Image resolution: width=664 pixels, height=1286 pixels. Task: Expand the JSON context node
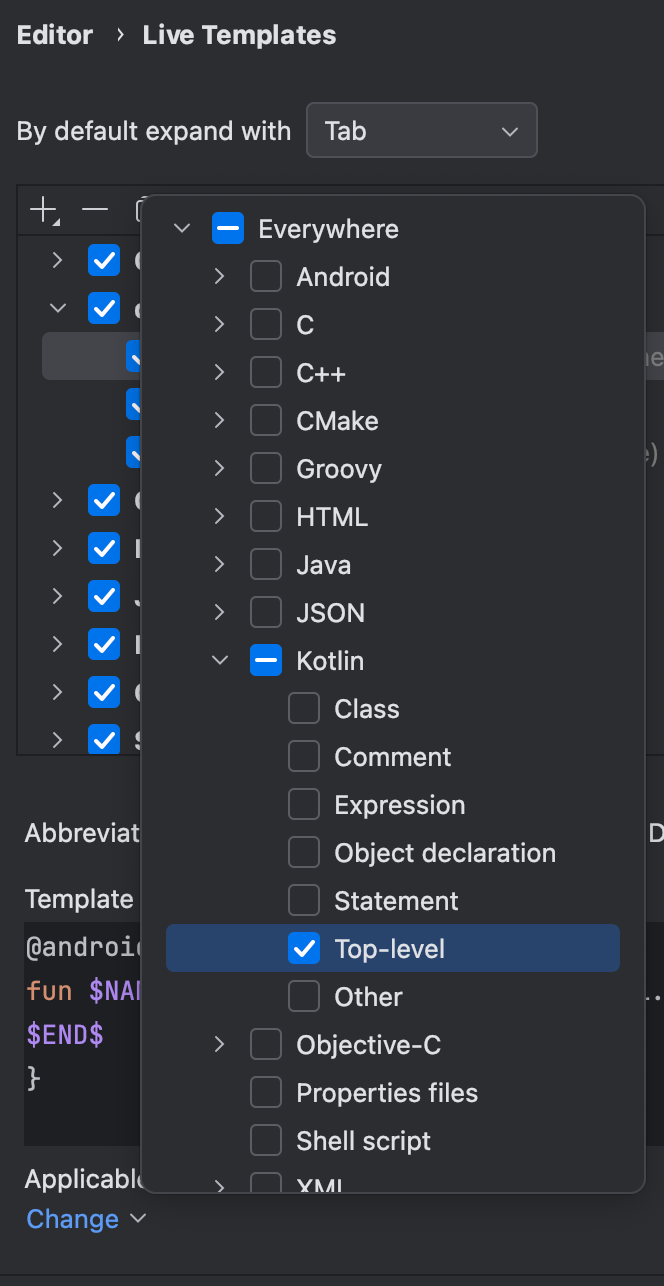pos(220,613)
